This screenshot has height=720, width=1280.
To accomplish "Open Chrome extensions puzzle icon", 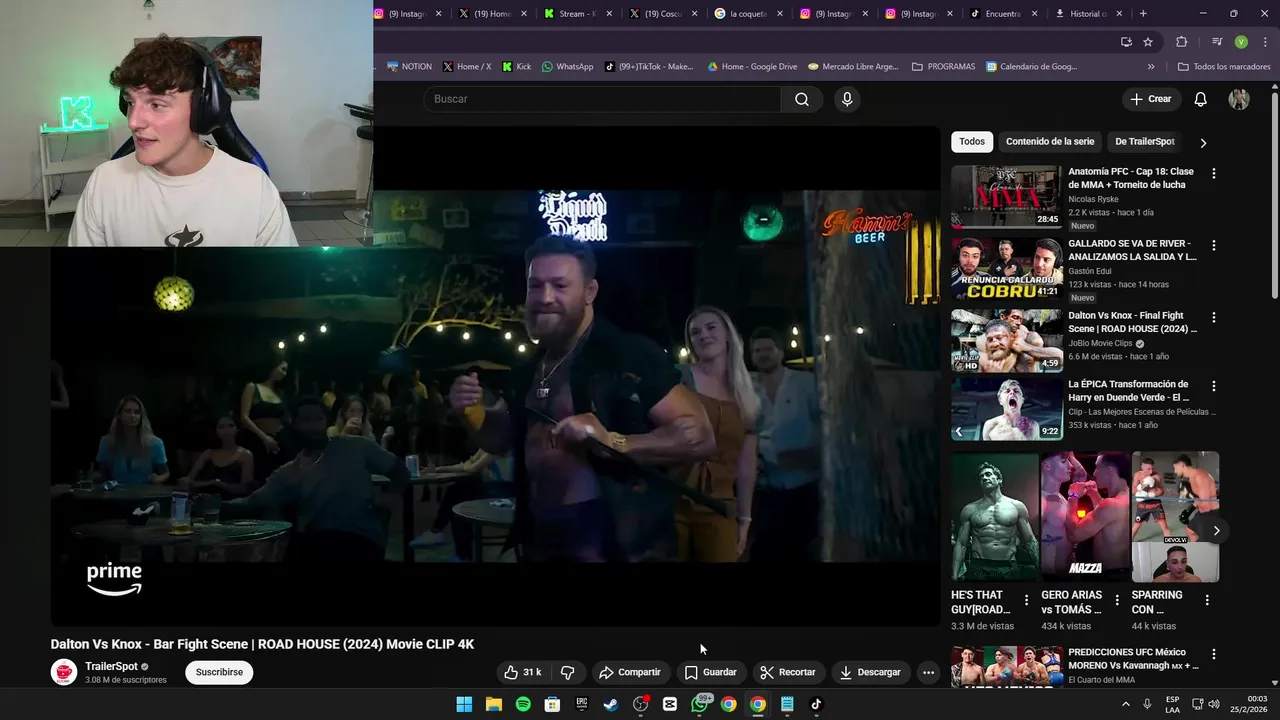I will coord(1181,42).
